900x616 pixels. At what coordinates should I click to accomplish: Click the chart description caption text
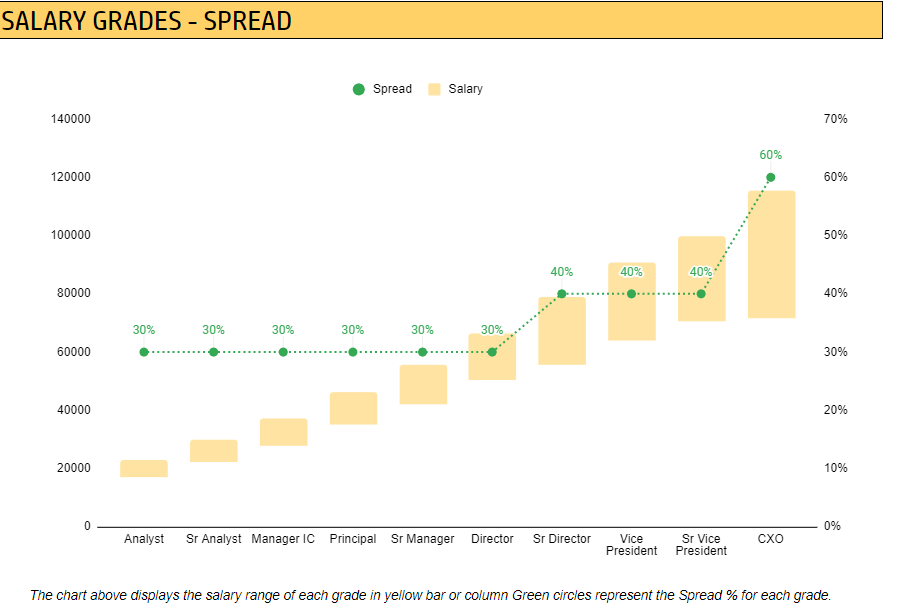(x=430, y=595)
